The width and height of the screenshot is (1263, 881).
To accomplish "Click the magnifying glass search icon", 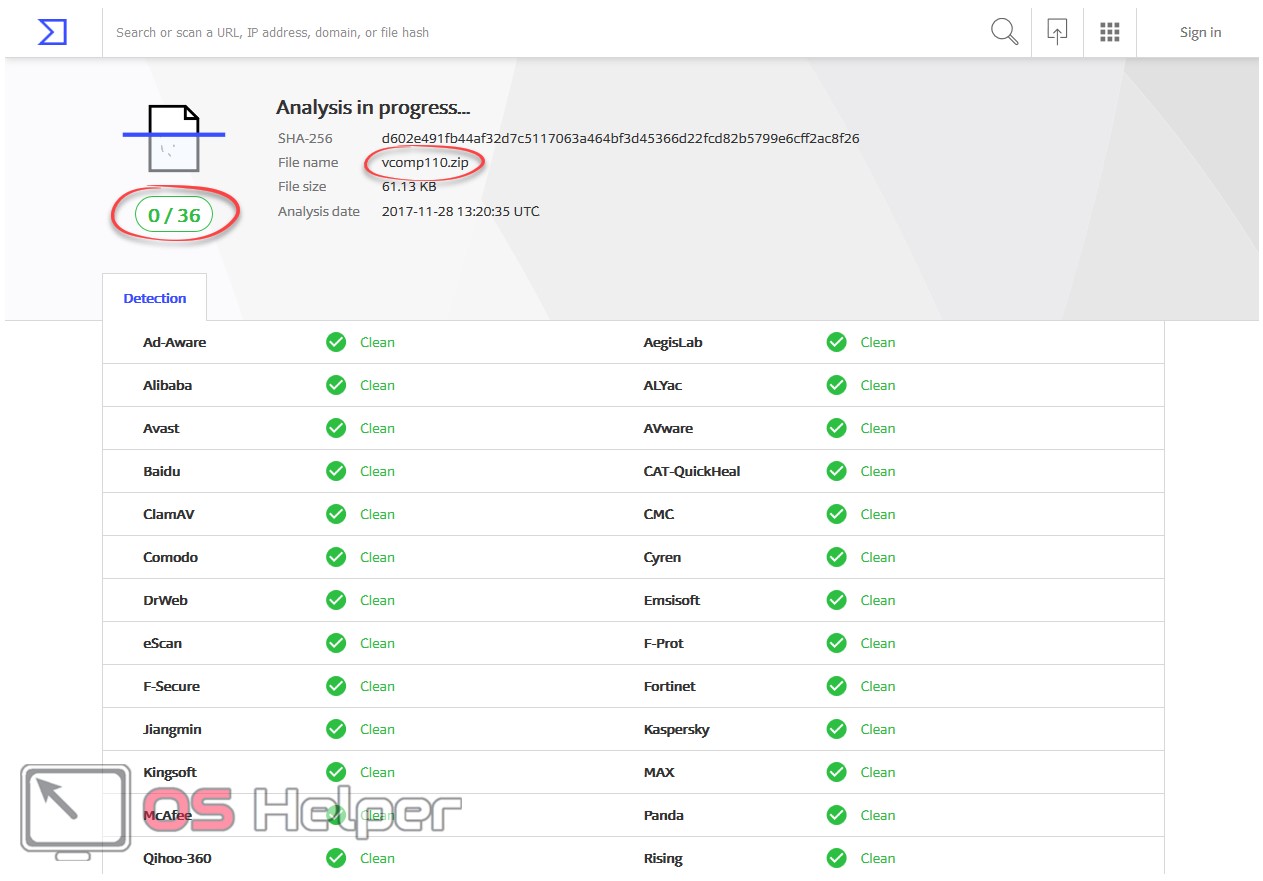I will click(x=1004, y=32).
